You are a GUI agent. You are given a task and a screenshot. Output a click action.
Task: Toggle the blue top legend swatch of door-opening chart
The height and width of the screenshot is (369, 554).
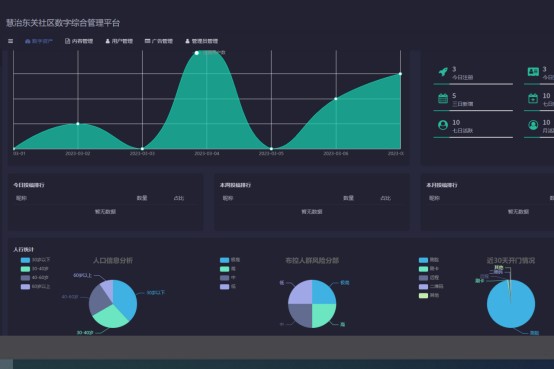pyautogui.click(x=423, y=260)
